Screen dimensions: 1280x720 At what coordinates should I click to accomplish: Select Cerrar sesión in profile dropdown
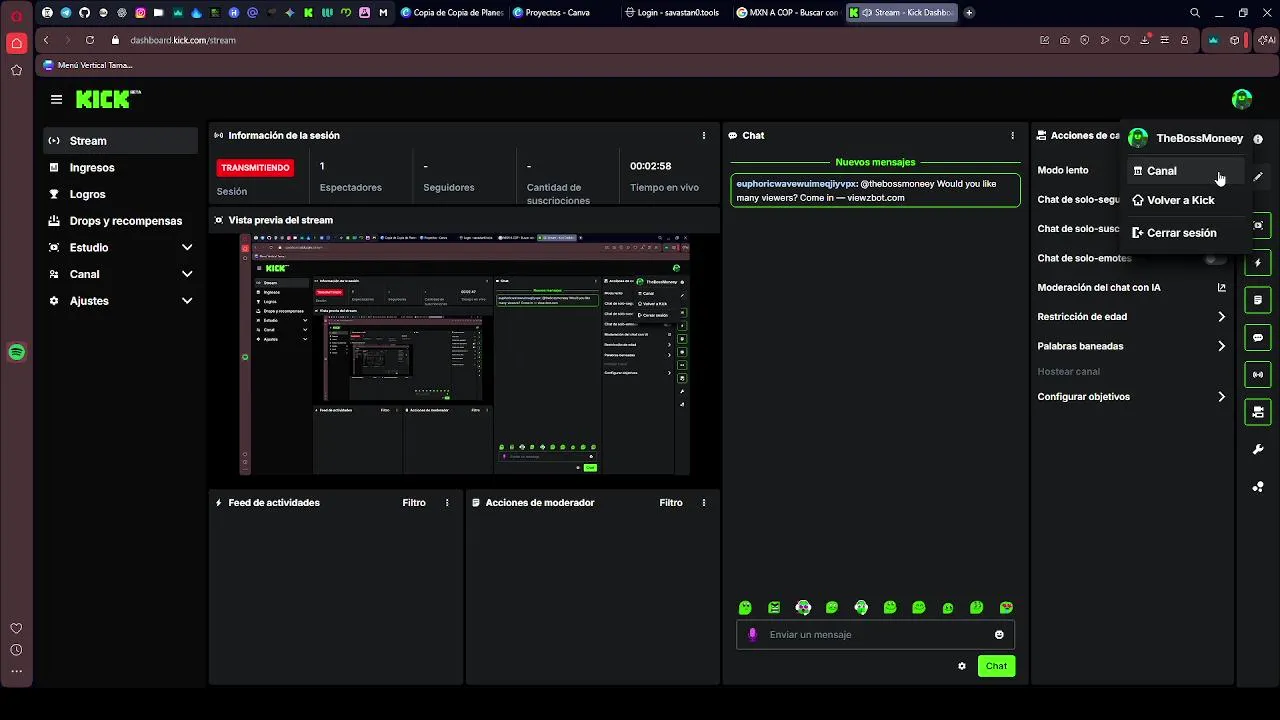(1186, 233)
